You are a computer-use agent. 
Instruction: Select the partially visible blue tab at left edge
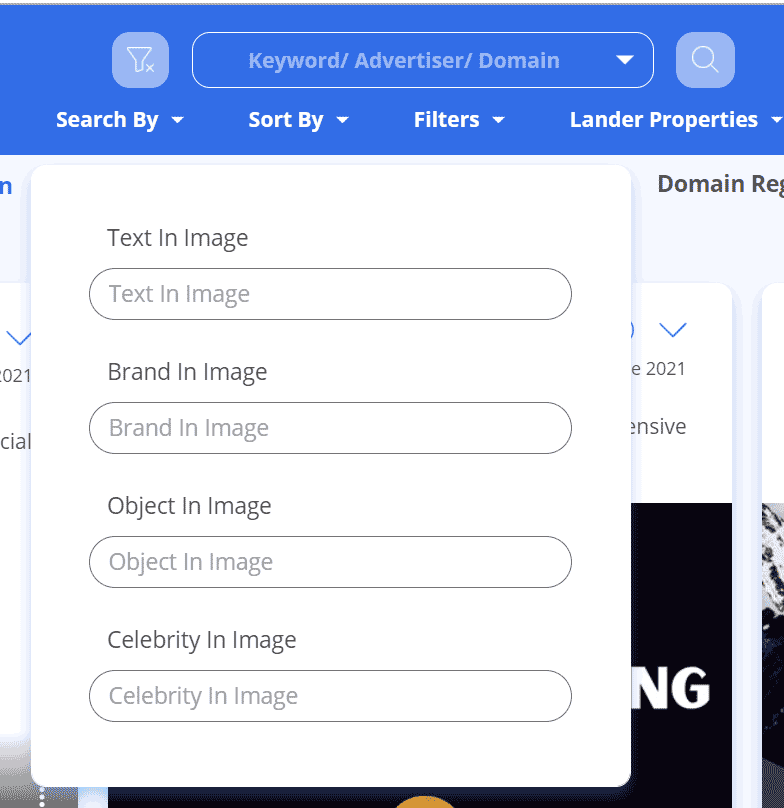(7, 185)
